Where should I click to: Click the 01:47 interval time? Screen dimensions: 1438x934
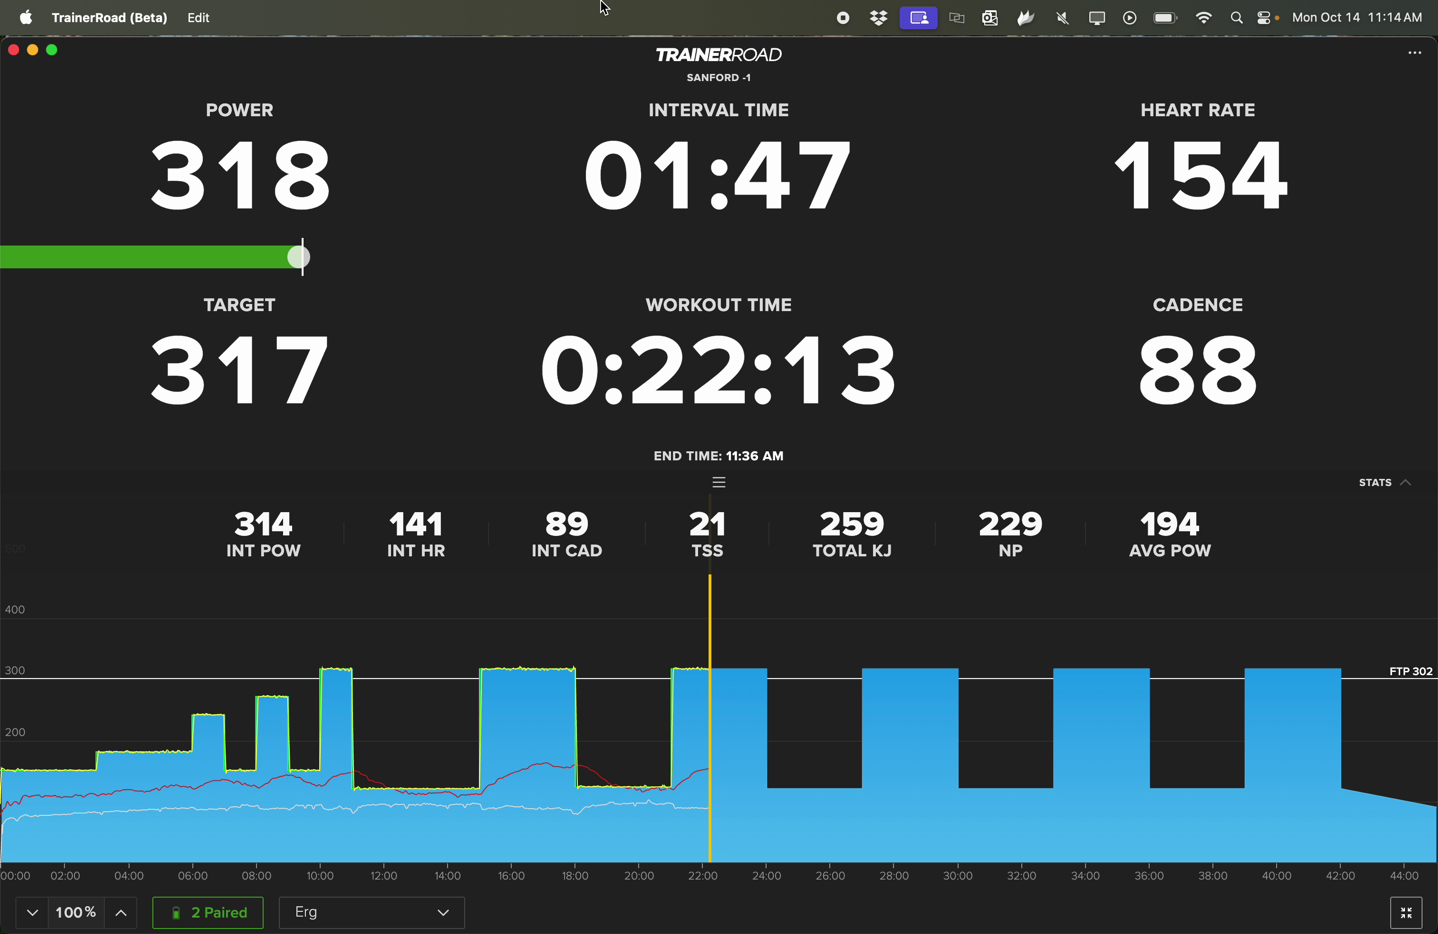click(x=719, y=176)
